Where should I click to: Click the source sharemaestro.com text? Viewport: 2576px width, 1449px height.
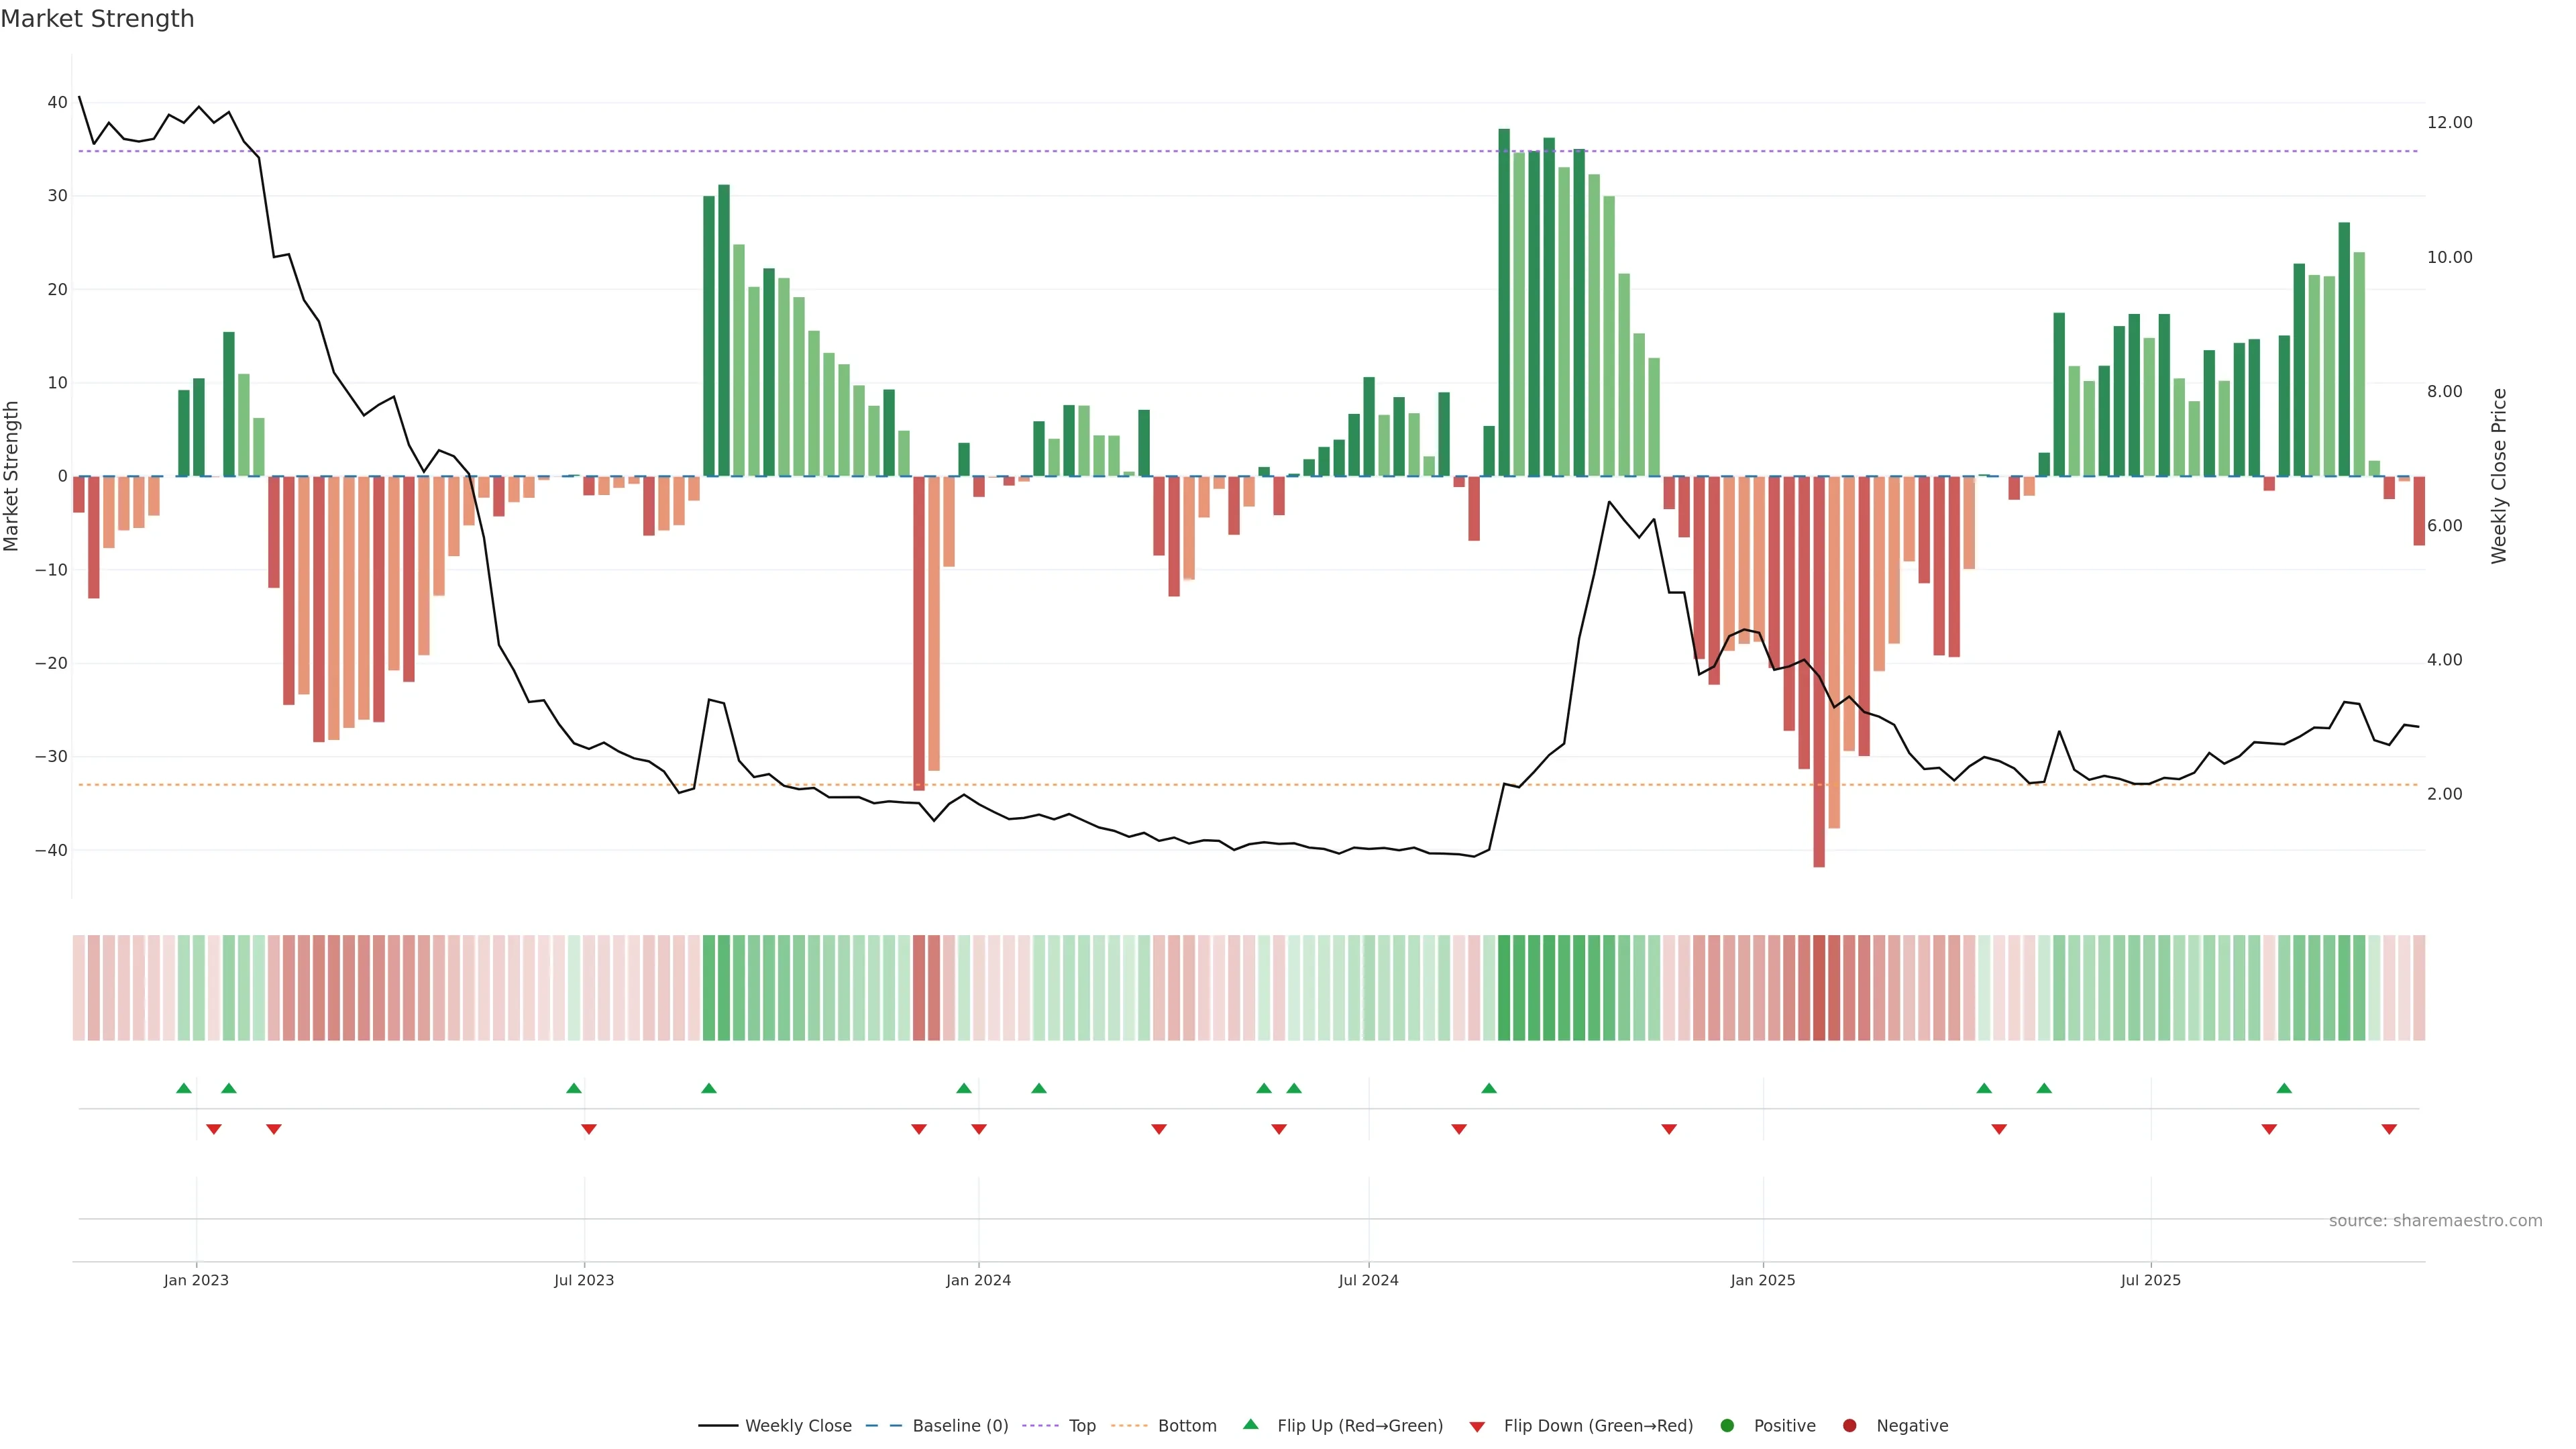[2435, 1221]
